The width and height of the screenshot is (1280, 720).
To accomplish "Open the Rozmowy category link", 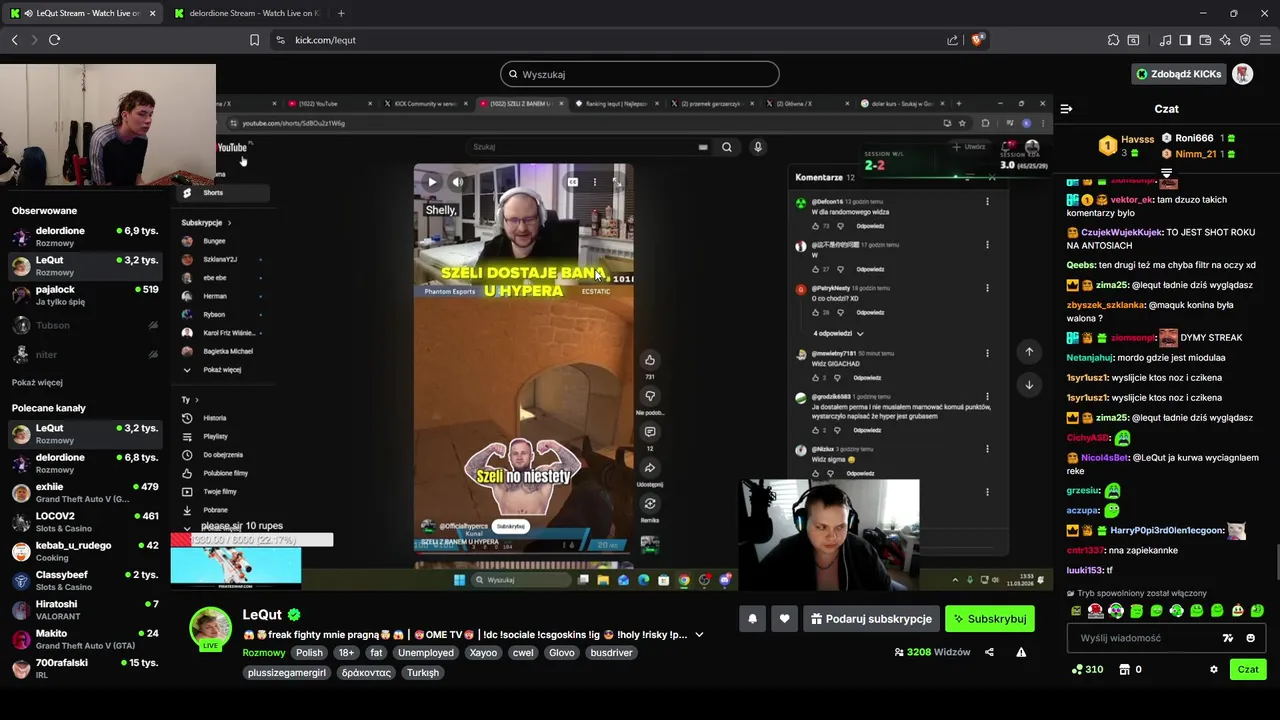I will (264, 652).
